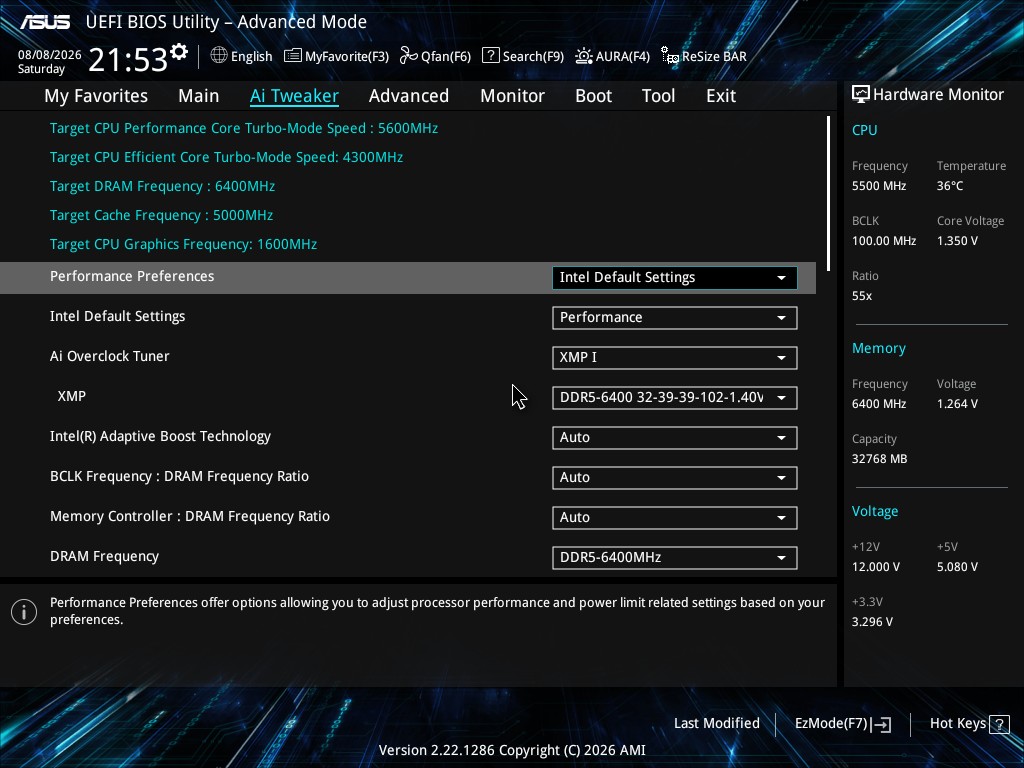Expand Intel Adaptive Boost Technology dropdown
This screenshot has width=1024, height=768.
[675, 438]
